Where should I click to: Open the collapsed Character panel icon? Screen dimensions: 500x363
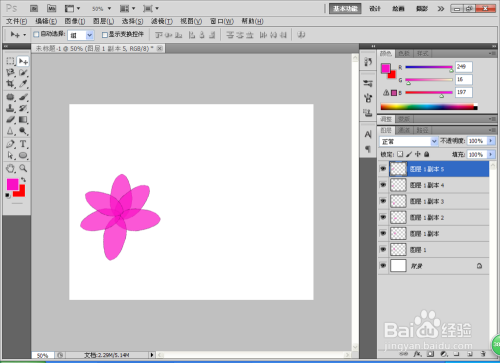pyautogui.click(x=368, y=134)
